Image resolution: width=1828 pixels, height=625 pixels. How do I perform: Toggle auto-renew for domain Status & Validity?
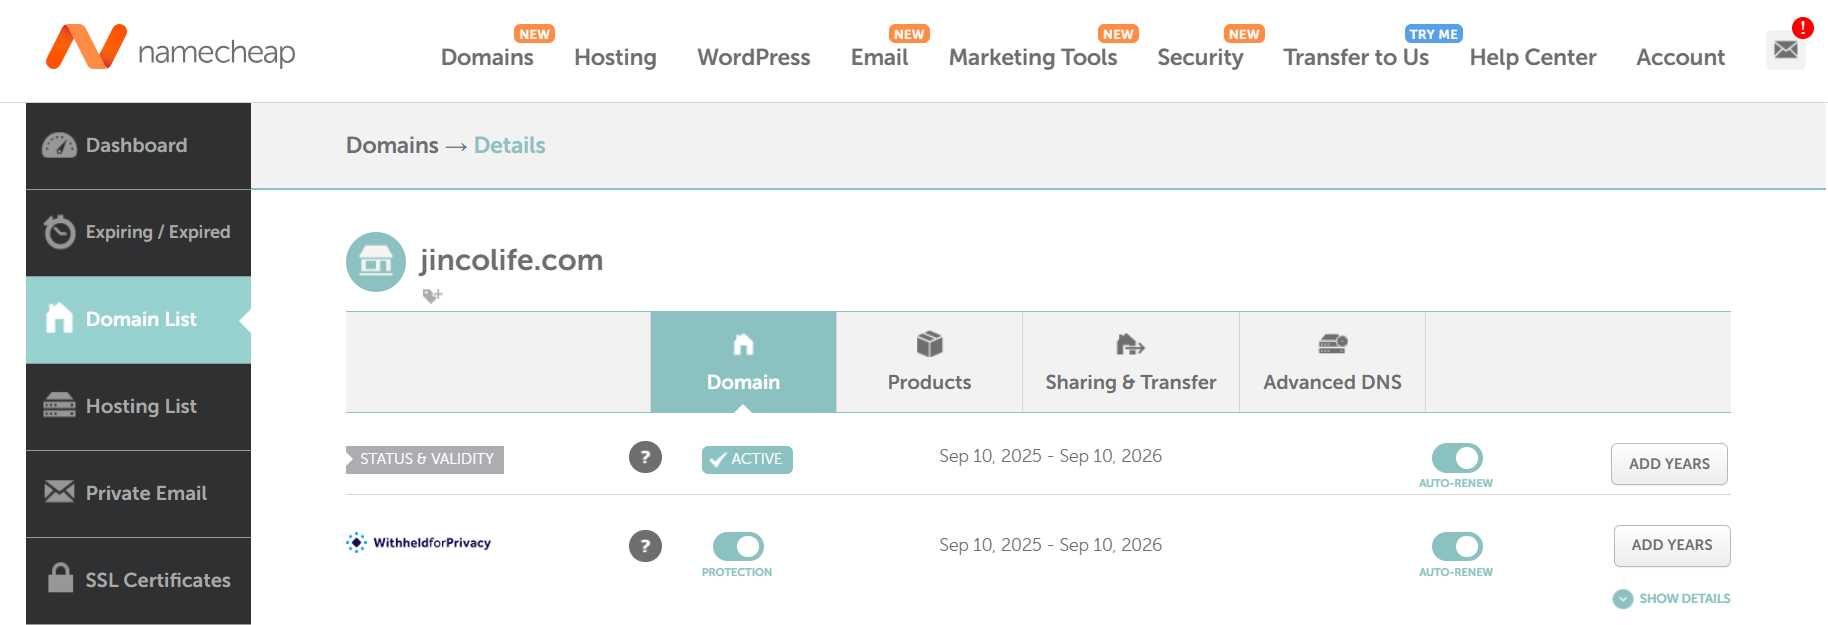pos(1457,458)
